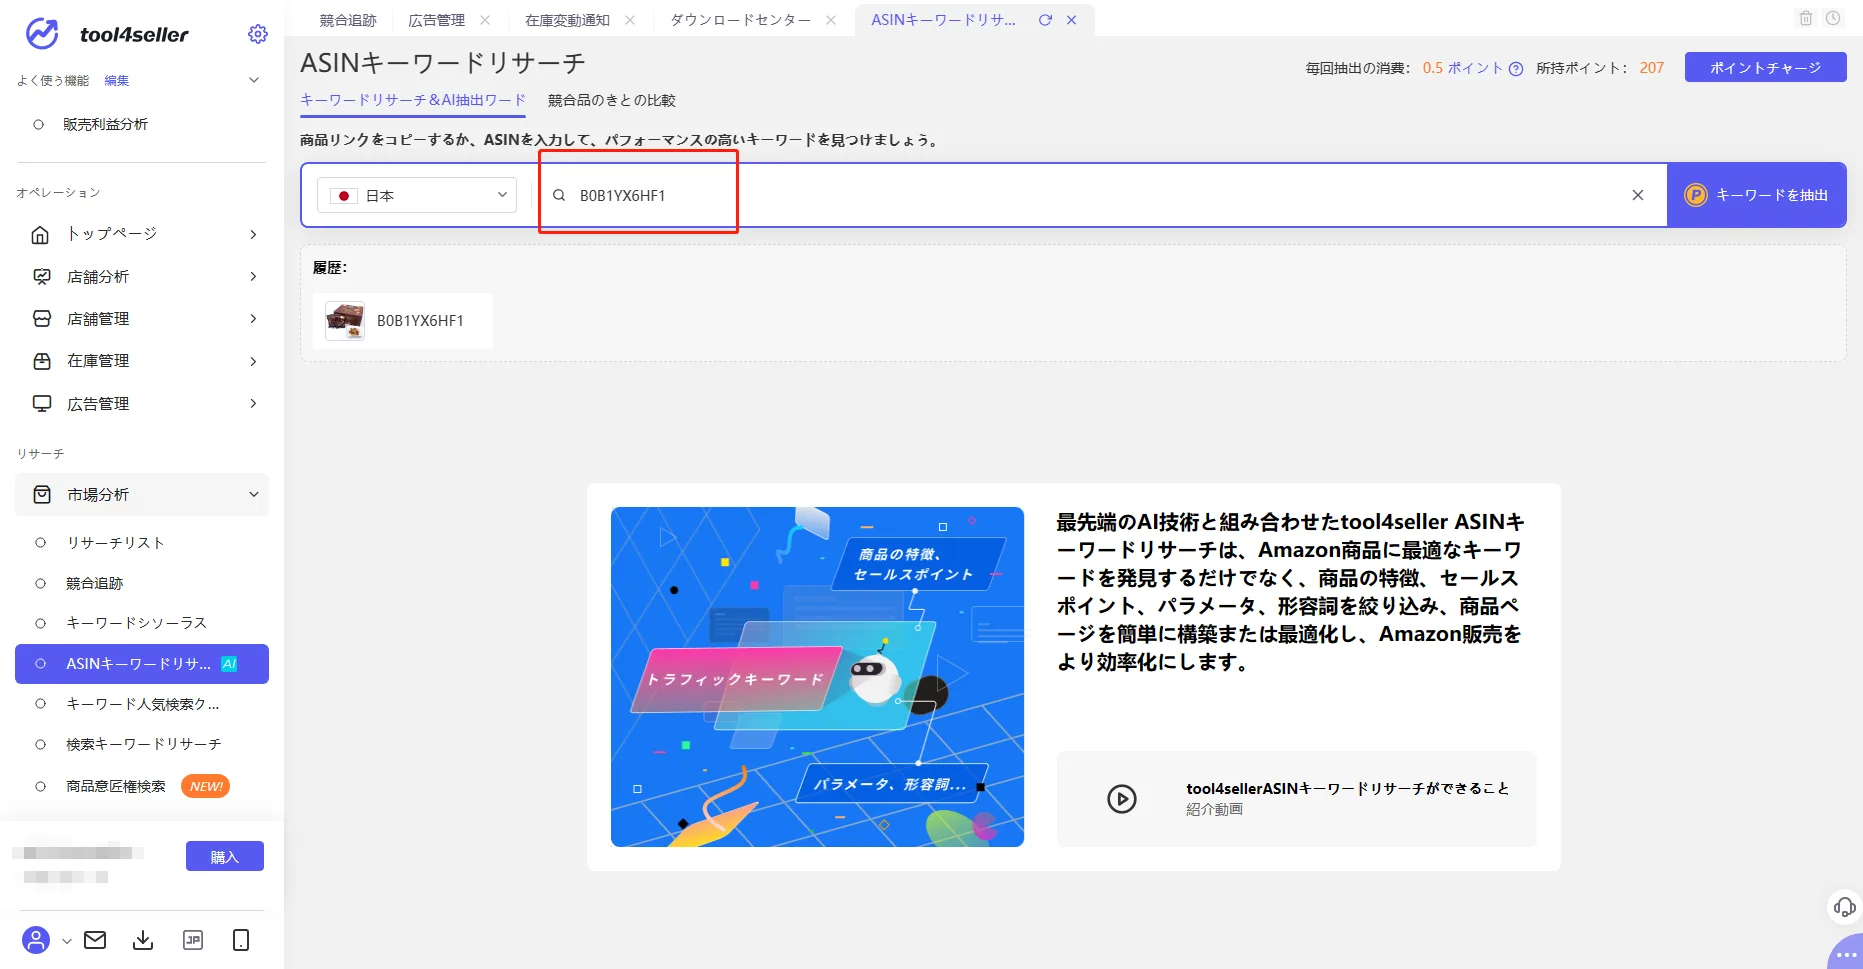Viewport: 1863px width, 969px height.
Task: Click the clock history icon at top right
Action: tap(1833, 18)
